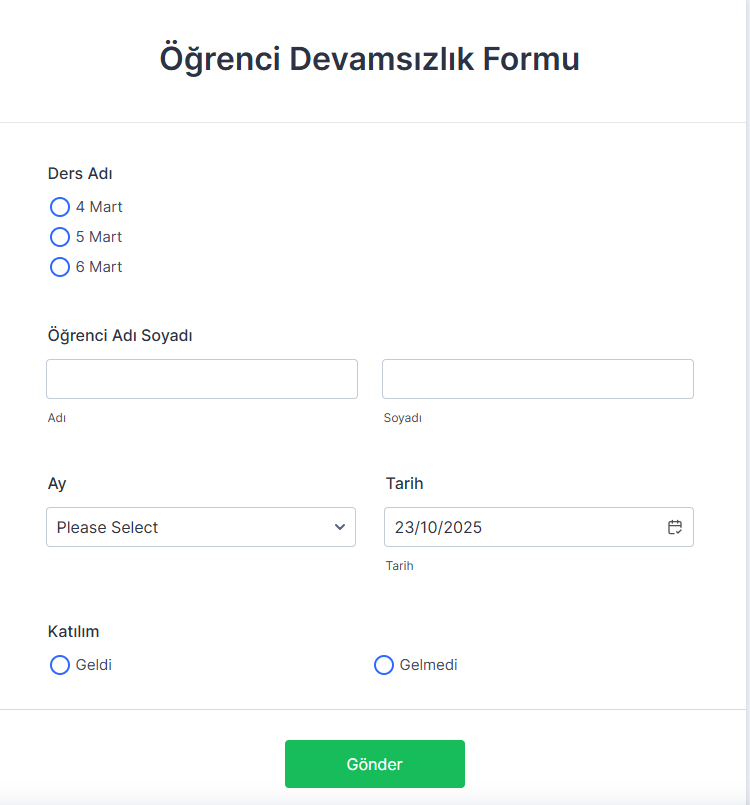This screenshot has height=805, width=750.
Task: Click the dropdown chevron on the Ay selector
Action: coord(340,527)
